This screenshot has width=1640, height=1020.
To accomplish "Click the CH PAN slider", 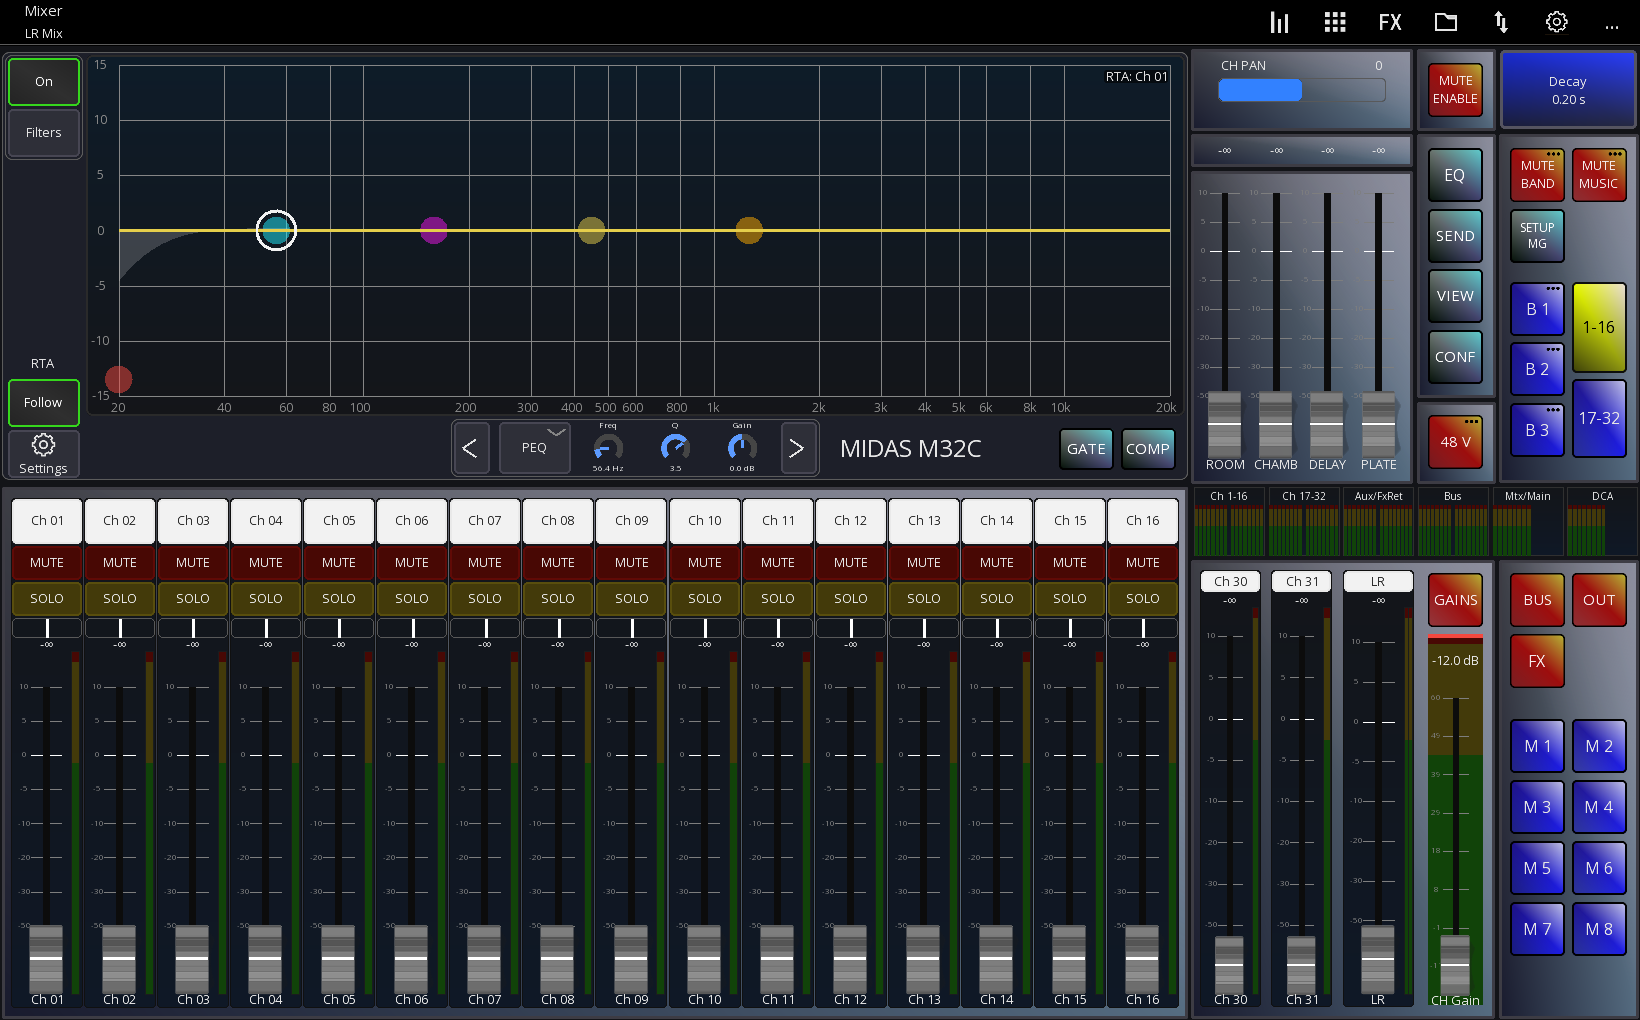I will (1302, 90).
